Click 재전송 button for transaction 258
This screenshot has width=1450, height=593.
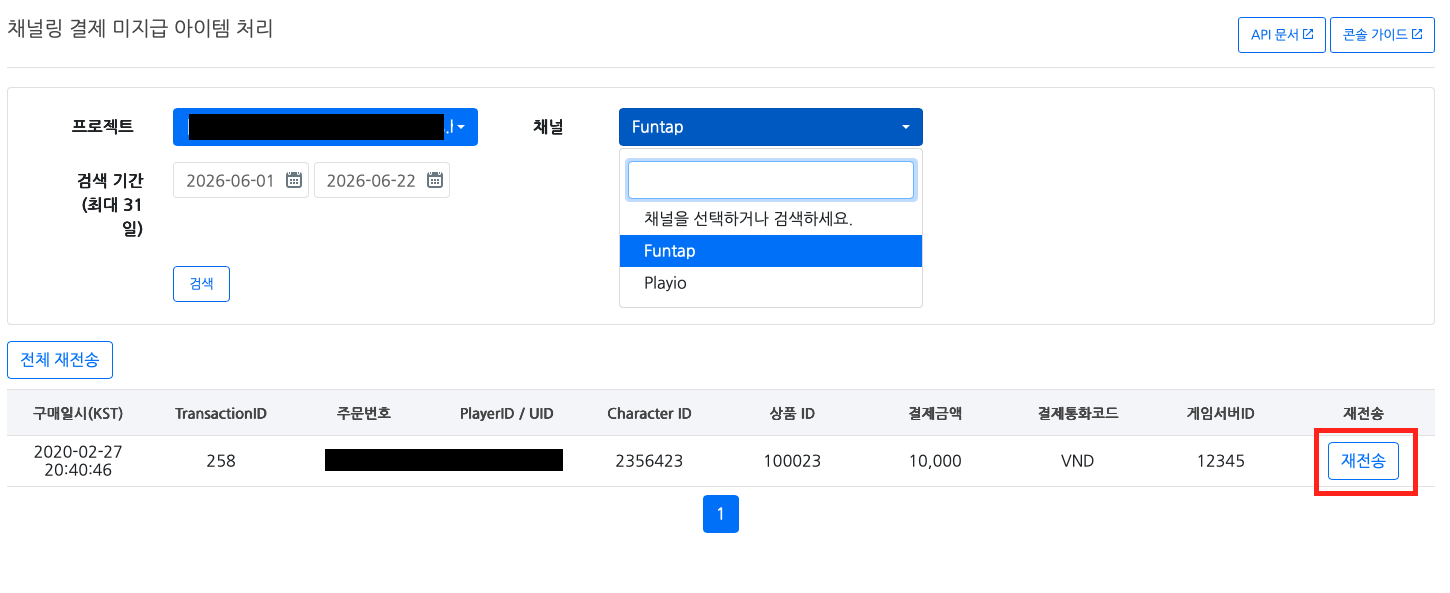1363,461
